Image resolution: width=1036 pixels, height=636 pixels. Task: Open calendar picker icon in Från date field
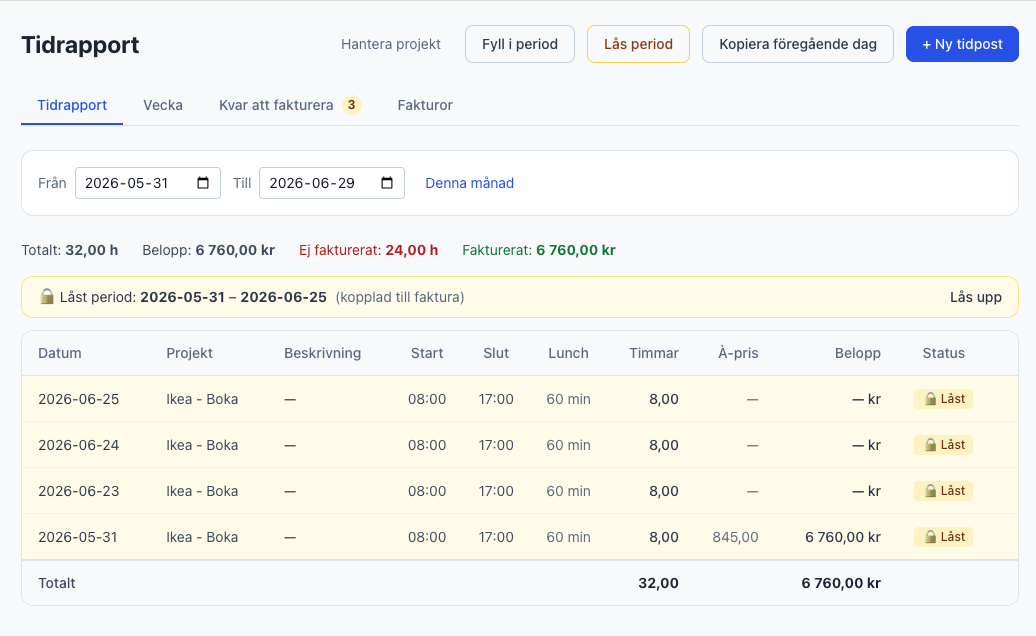203,183
